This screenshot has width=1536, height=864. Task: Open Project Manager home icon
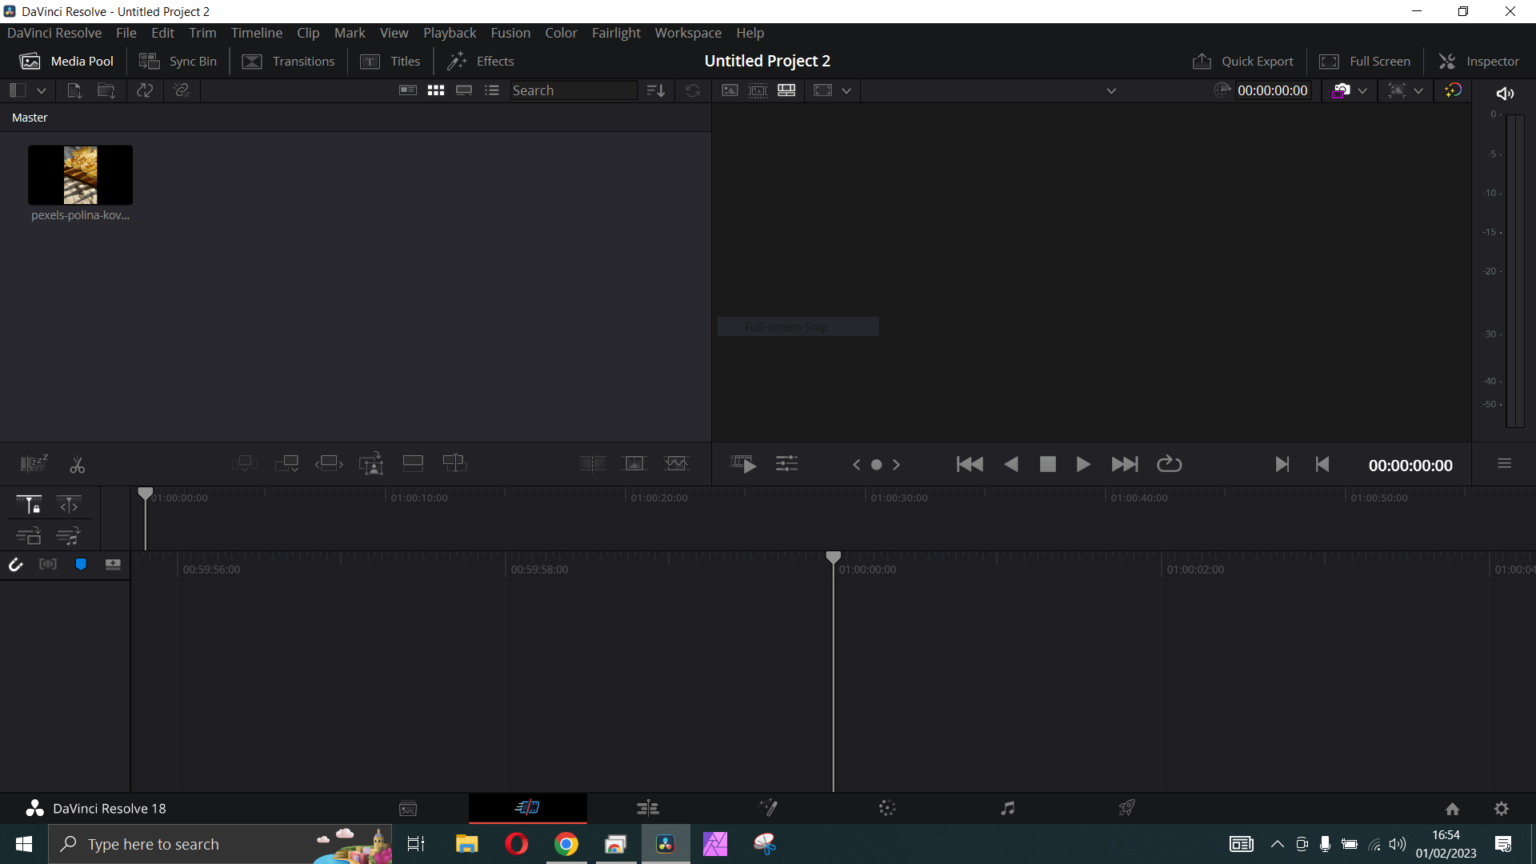1452,809
